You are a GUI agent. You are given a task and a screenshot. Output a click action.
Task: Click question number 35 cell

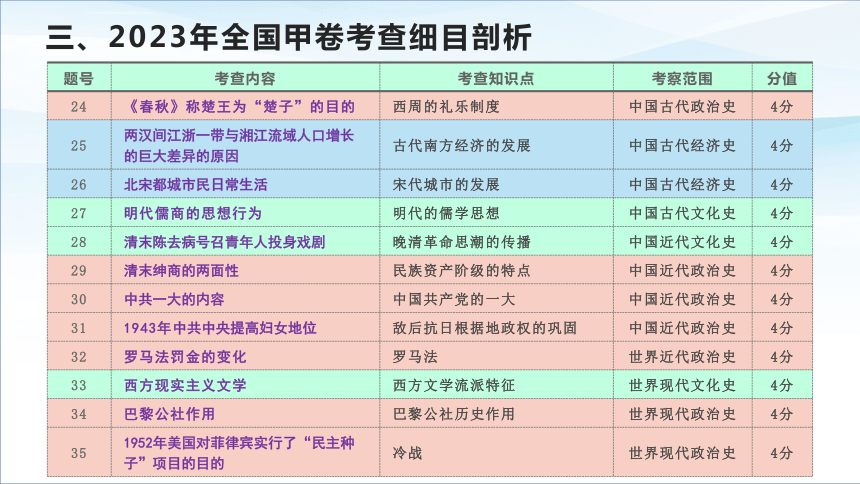coord(79,453)
